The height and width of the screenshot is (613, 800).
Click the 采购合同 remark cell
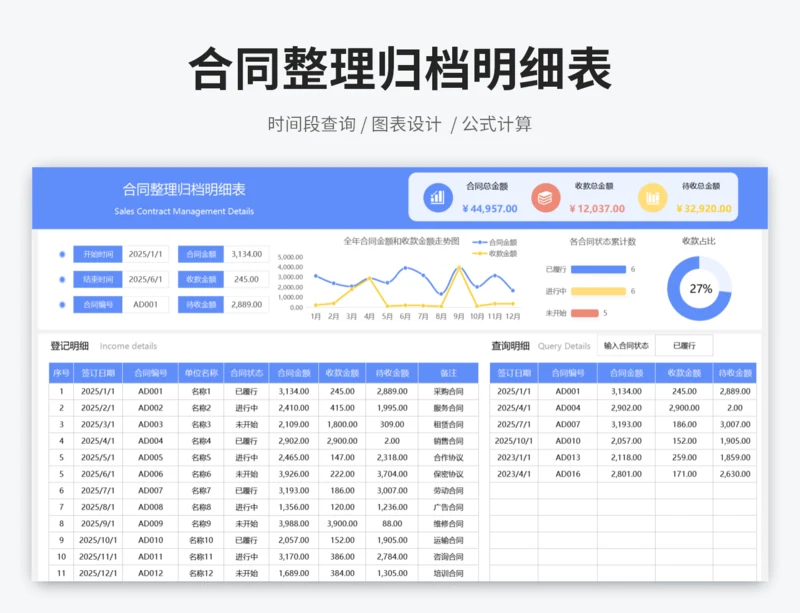[x=448, y=391]
